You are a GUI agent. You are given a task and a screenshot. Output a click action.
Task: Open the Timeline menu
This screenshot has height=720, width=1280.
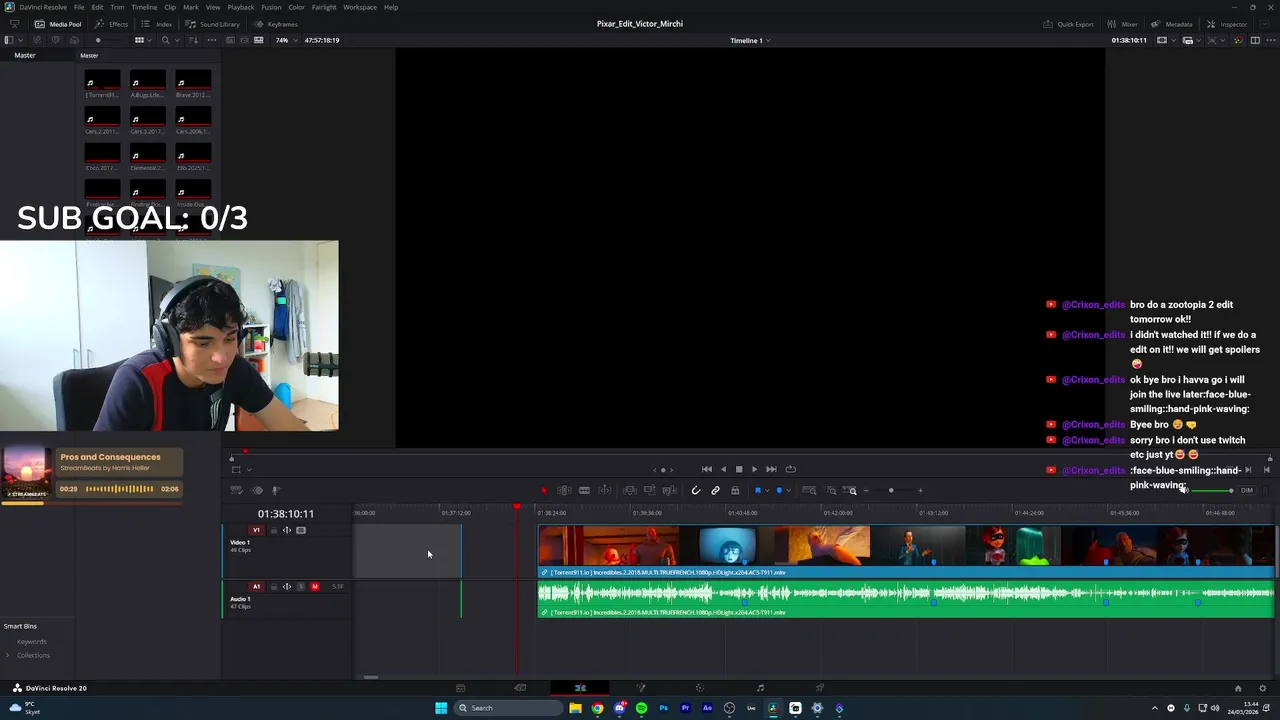(x=144, y=7)
